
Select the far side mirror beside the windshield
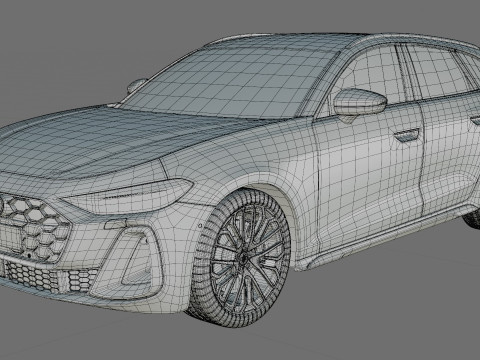pos(136,85)
